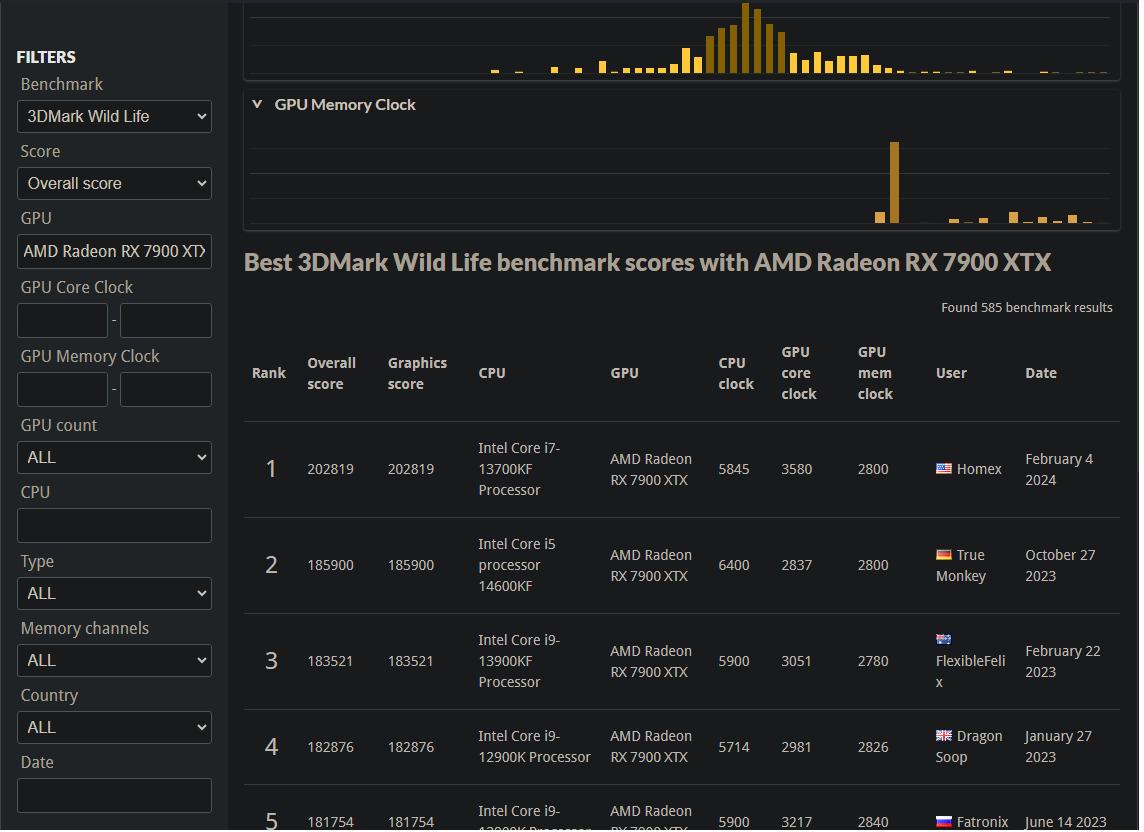Click the date February 4 2024
1144x832 pixels.
[x=1059, y=470]
